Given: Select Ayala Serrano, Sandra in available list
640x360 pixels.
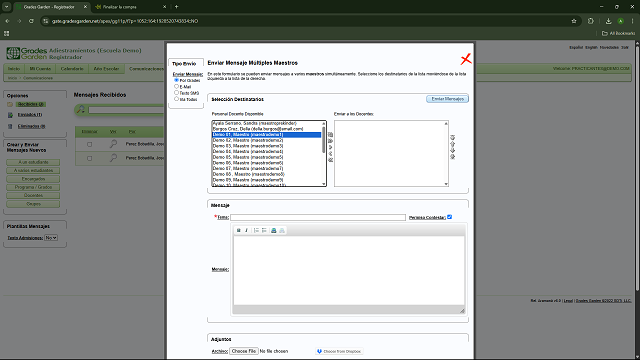Looking at the screenshot, I should (267, 123).
